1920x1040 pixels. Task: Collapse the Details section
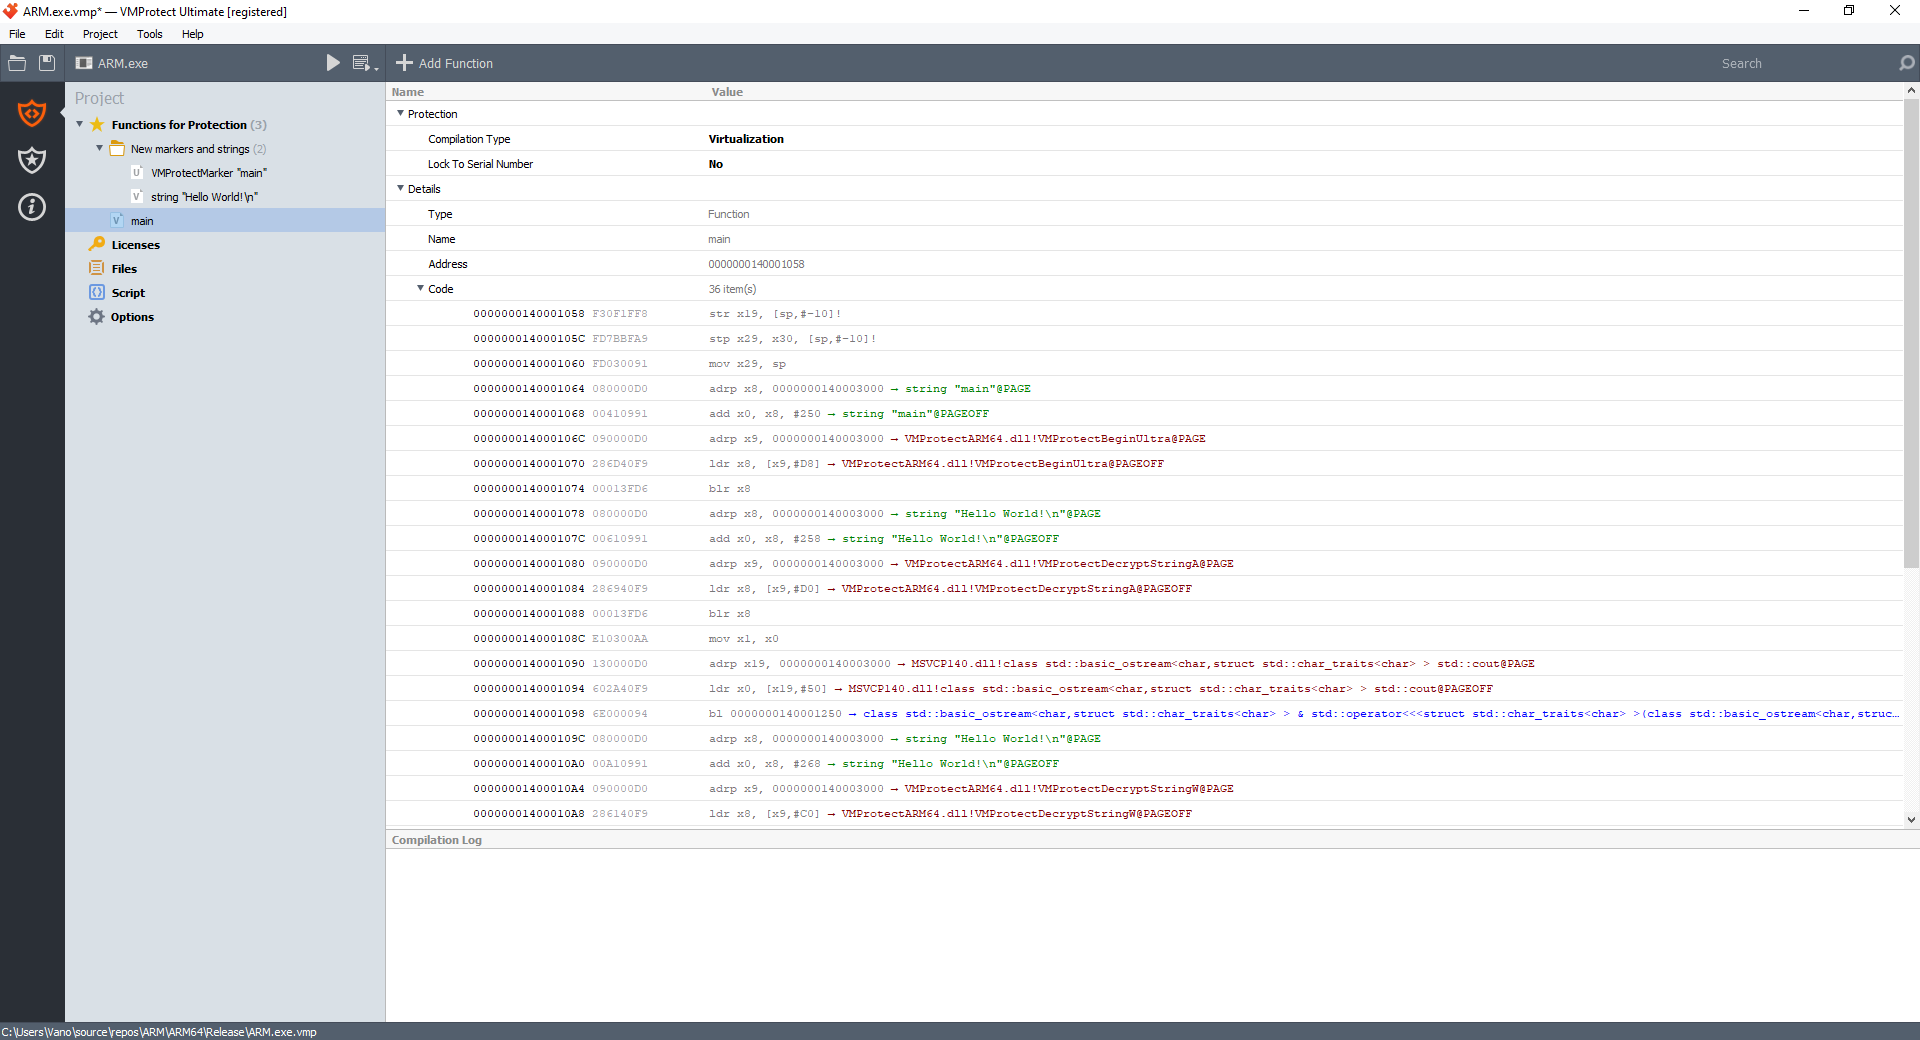(x=401, y=188)
